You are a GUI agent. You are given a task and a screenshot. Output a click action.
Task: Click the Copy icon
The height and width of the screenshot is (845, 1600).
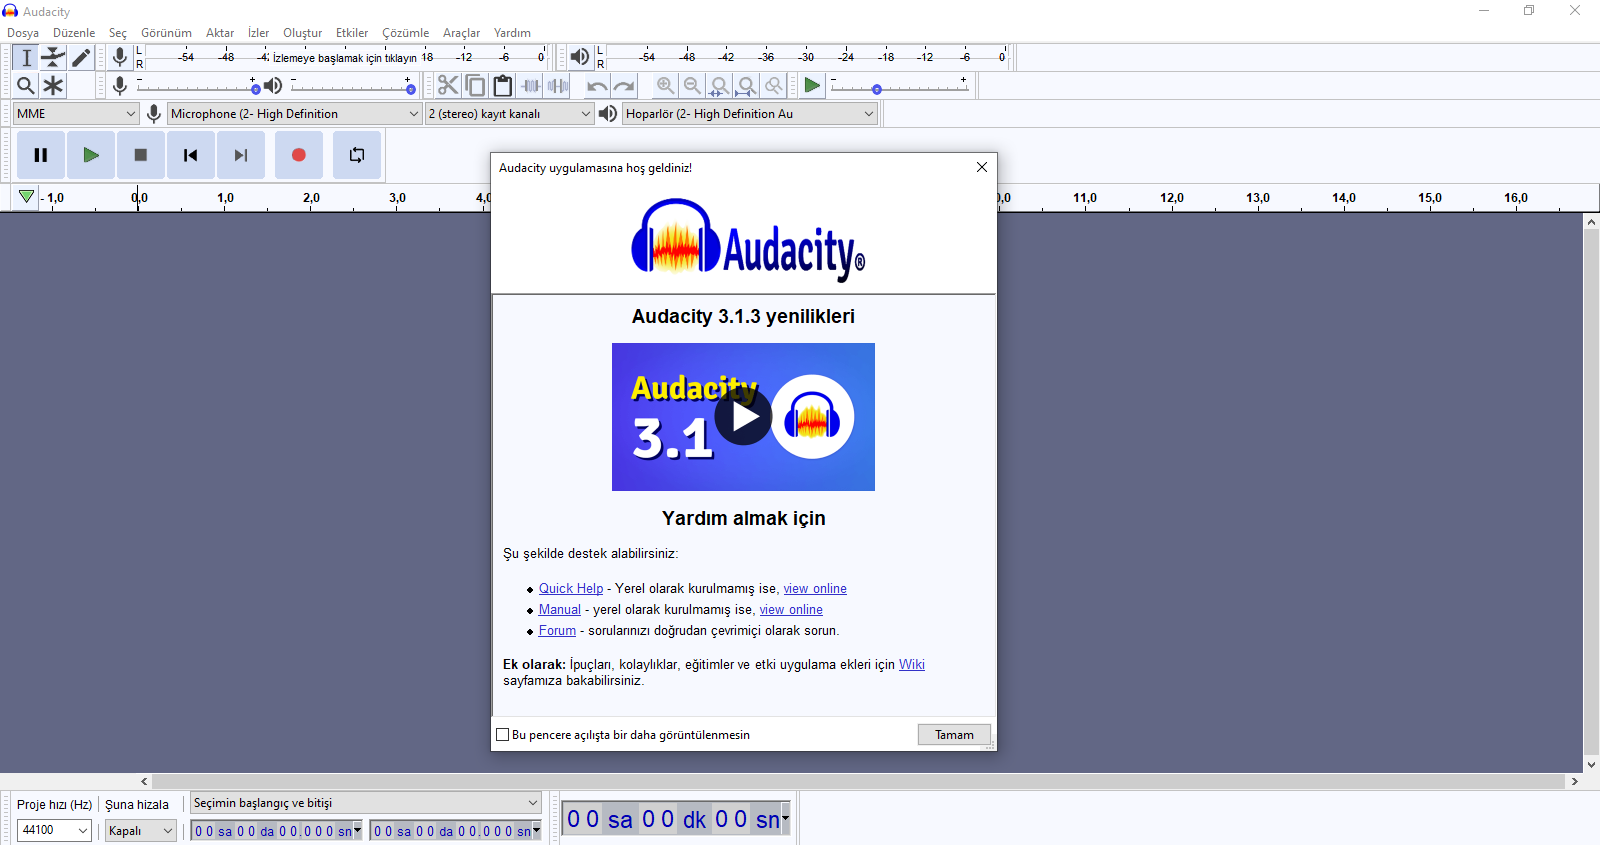475,86
